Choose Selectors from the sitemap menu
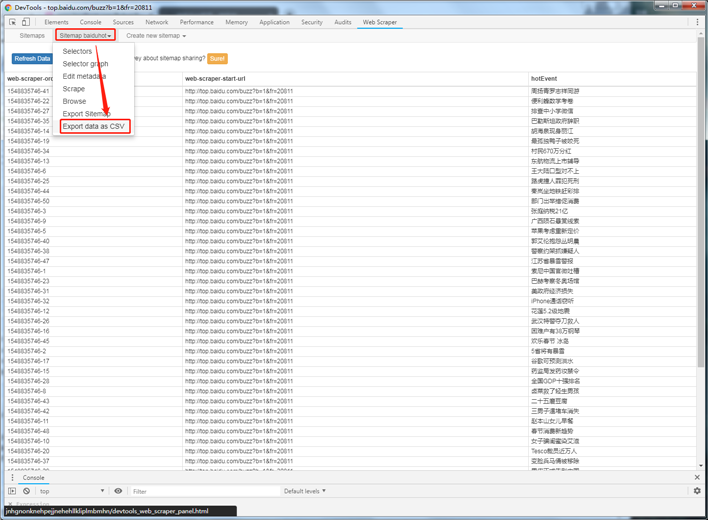This screenshot has height=520, width=708. 77,51
